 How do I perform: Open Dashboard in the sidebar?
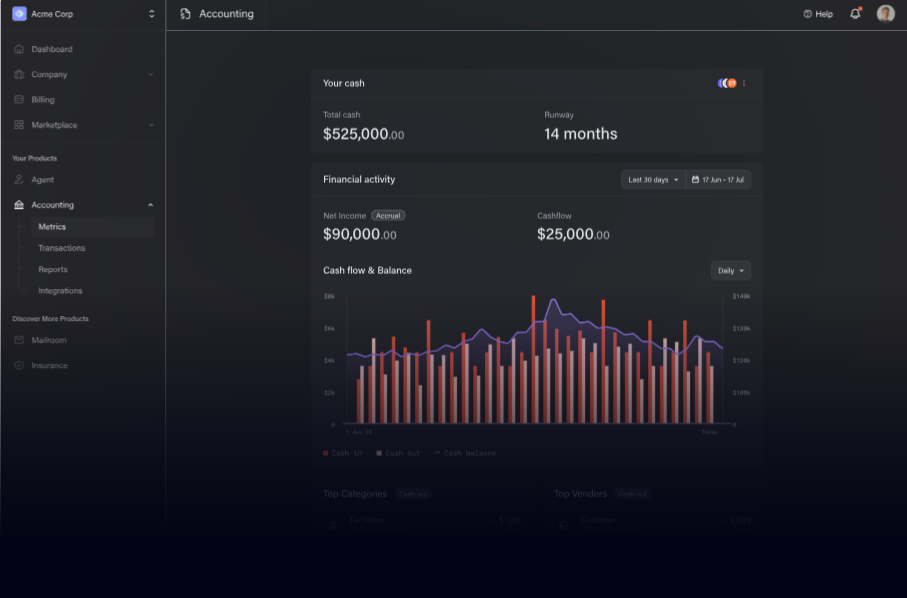pos(52,49)
